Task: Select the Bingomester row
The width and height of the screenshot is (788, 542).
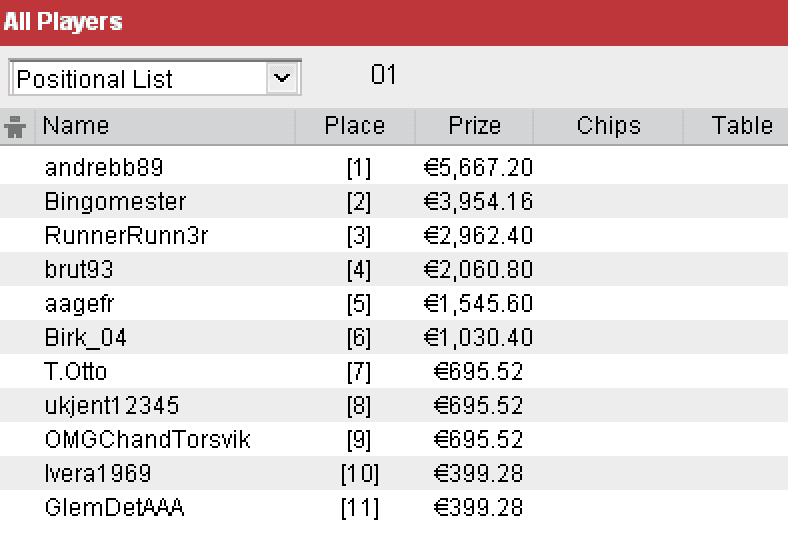Action: pos(394,201)
